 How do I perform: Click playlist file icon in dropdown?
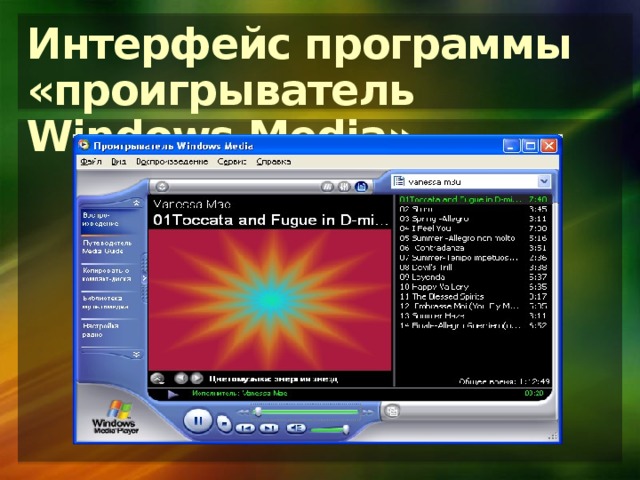[399, 181]
